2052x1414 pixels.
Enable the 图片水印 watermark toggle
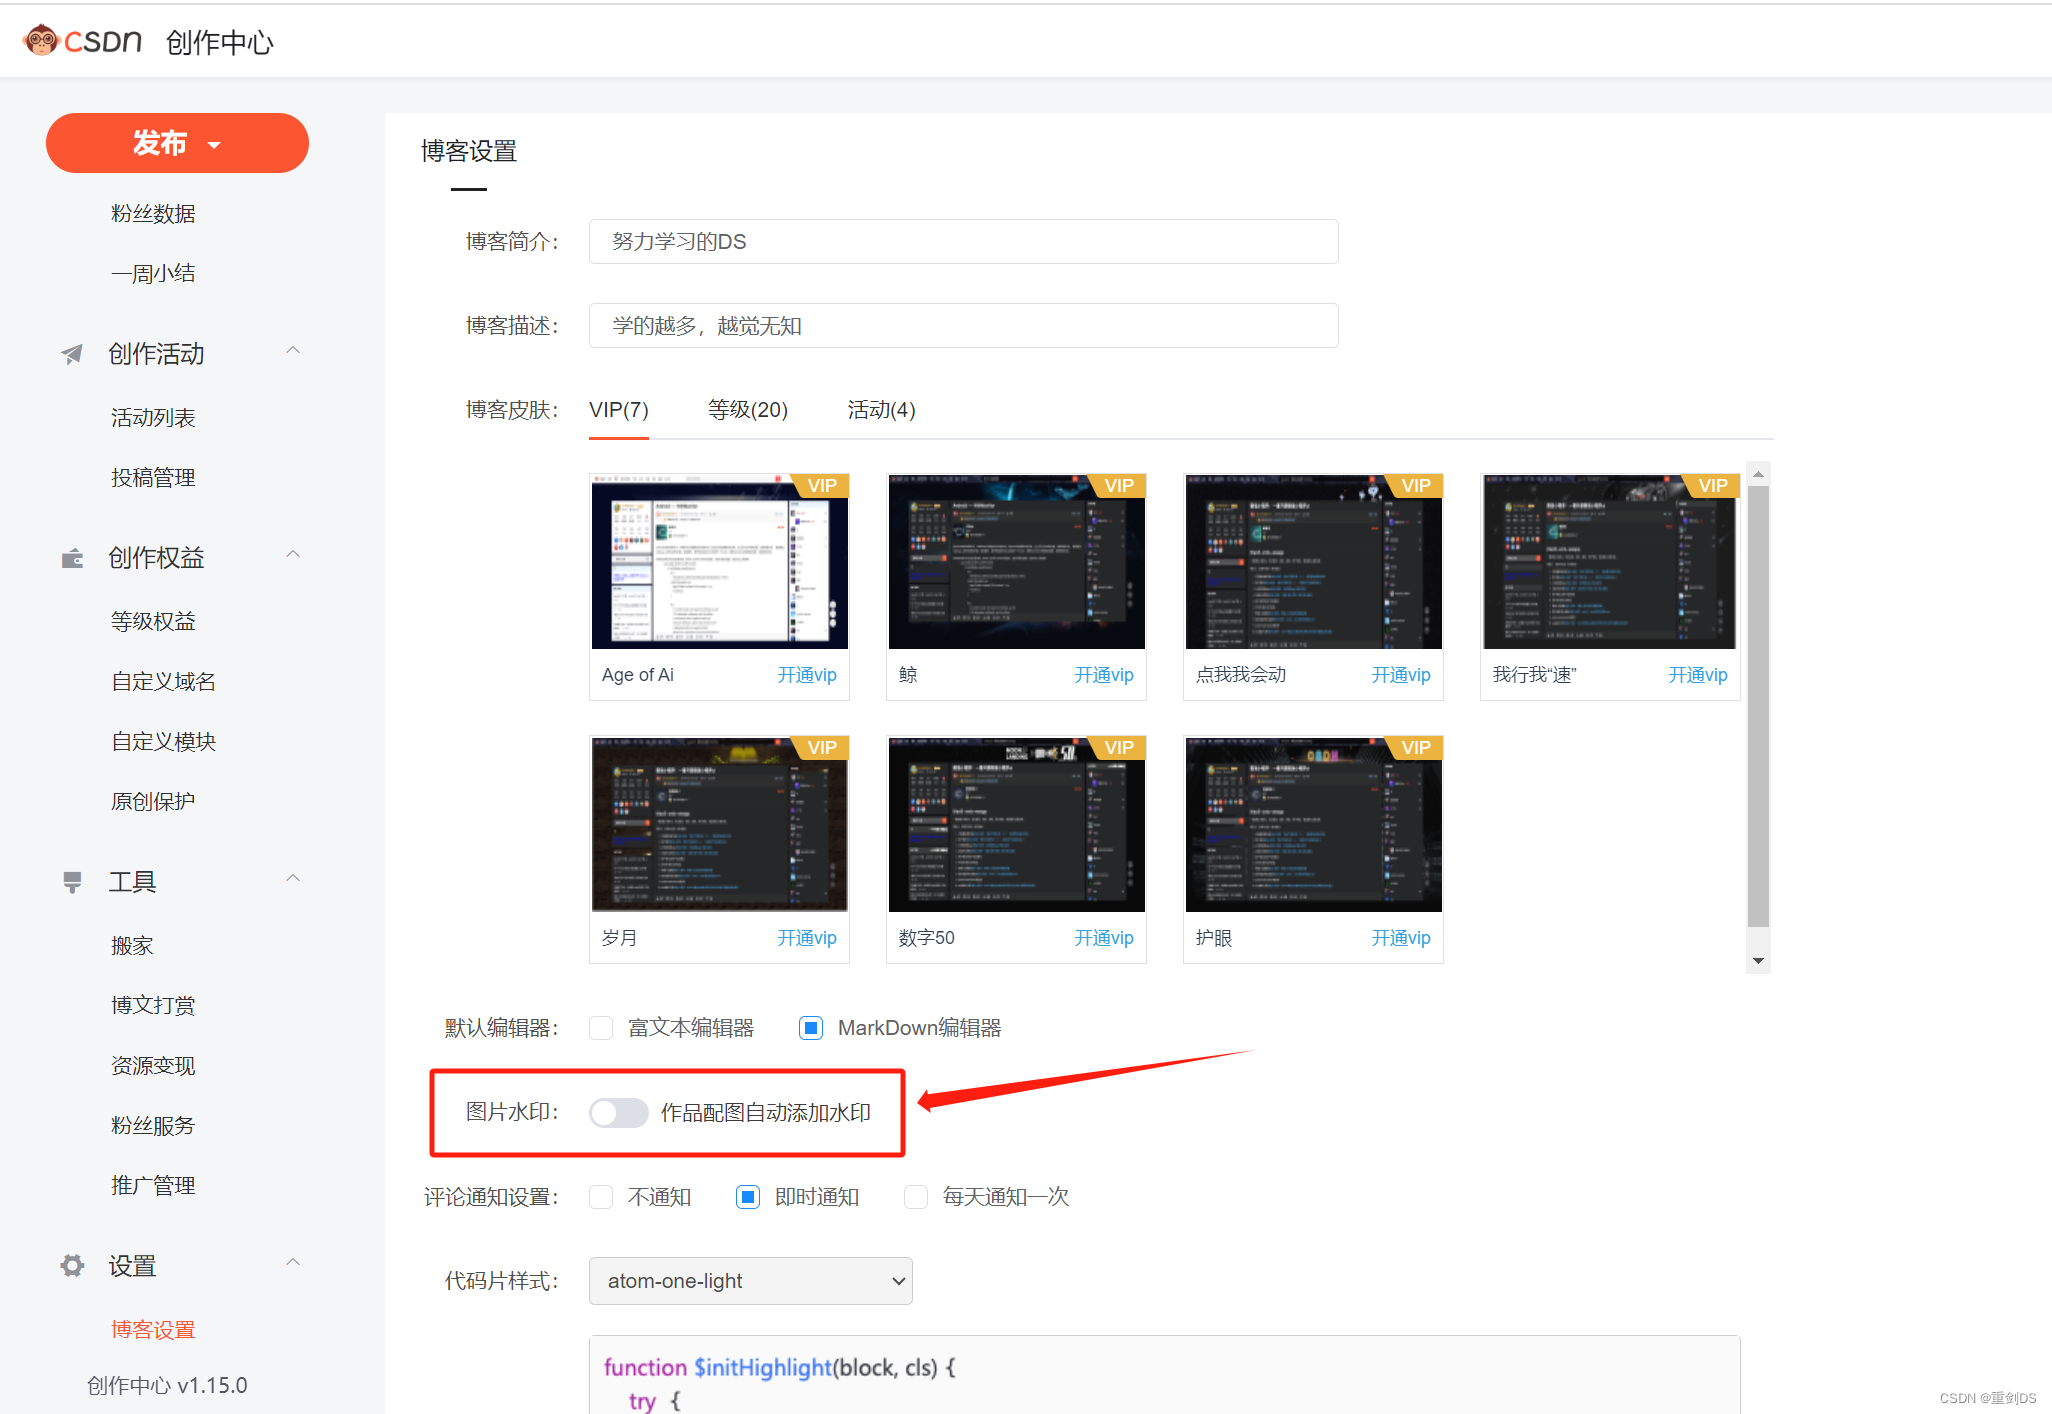(x=618, y=1113)
